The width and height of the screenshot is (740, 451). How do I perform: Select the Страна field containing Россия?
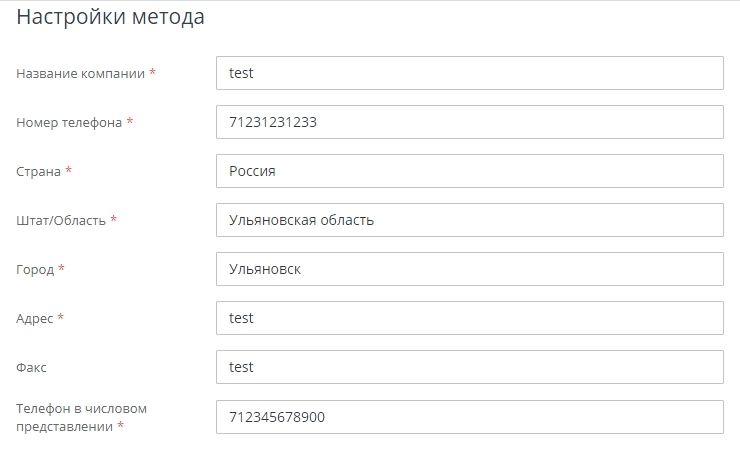(469, 171)
